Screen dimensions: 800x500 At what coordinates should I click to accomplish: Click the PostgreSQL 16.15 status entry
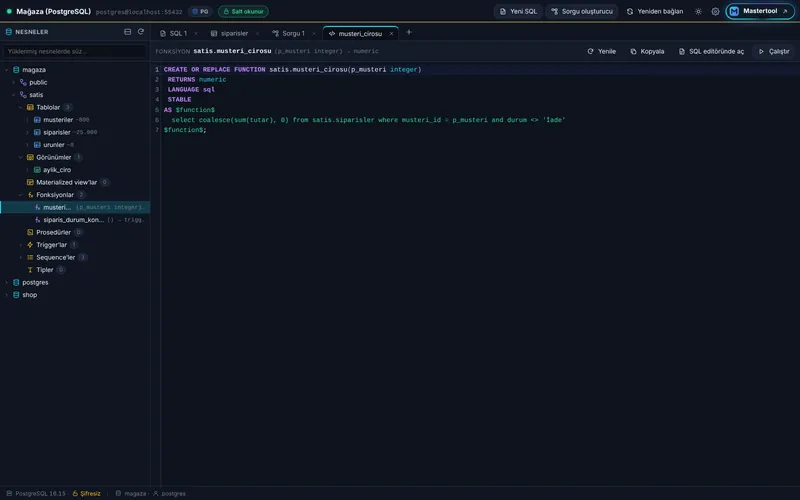pos(36,493)
